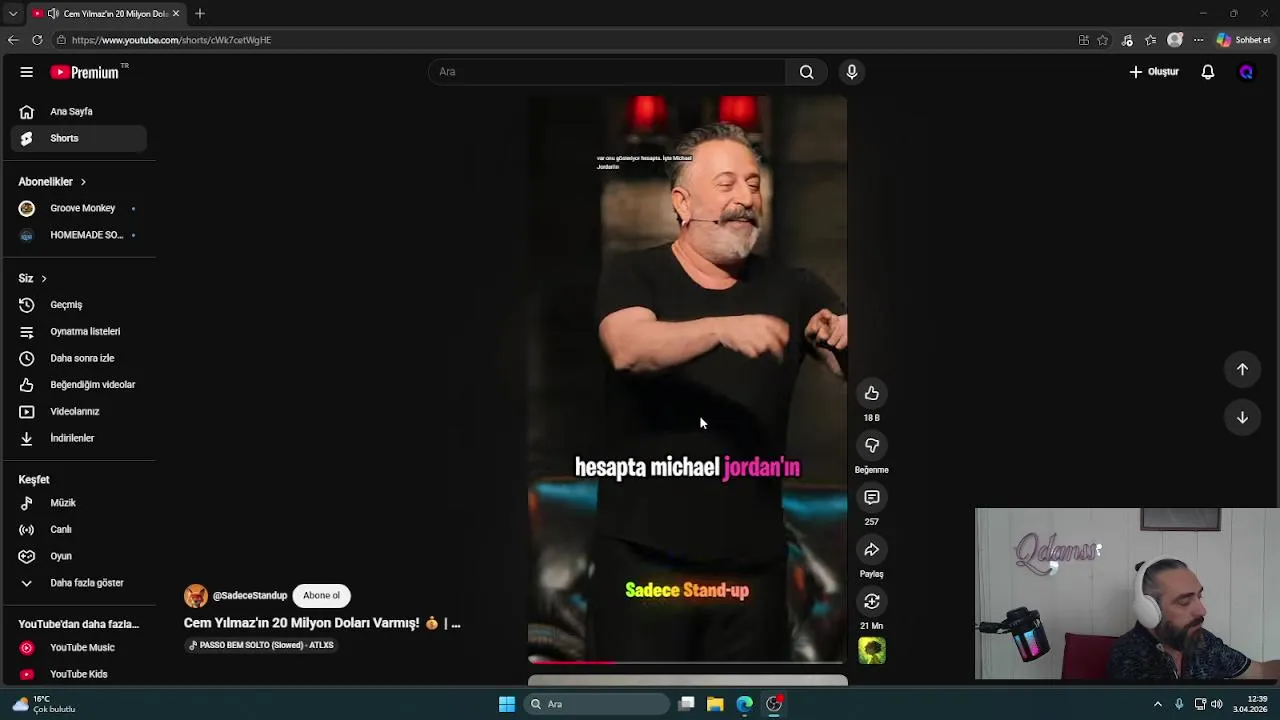Add this page to favorites star
This screenshot has width=1280, height=720.
[x=1103, y=40]
